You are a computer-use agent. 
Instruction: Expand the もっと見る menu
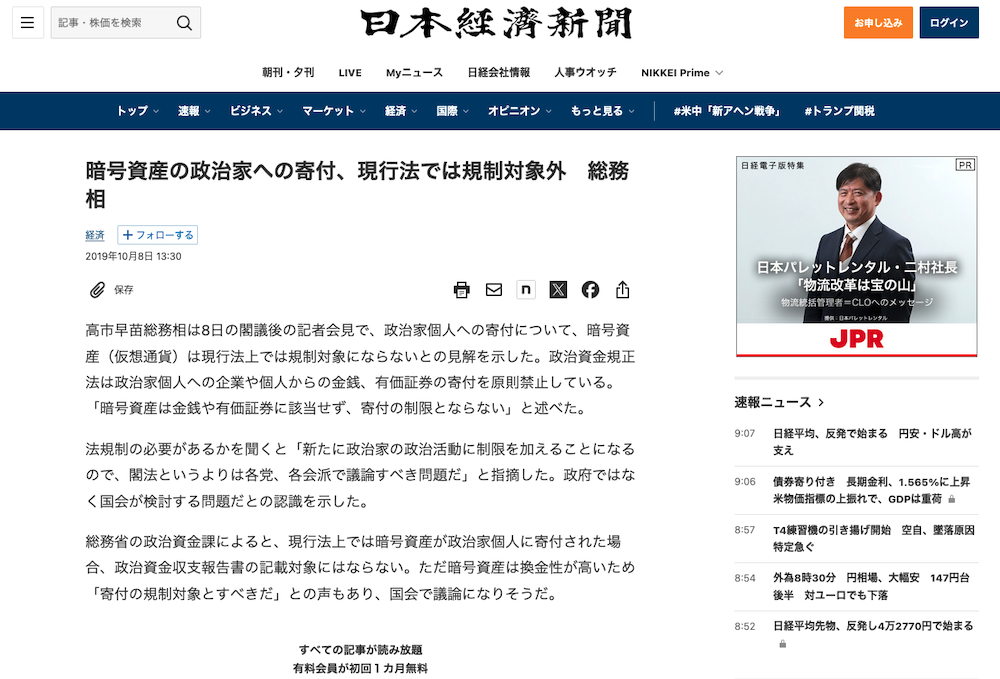click(603, 111)
